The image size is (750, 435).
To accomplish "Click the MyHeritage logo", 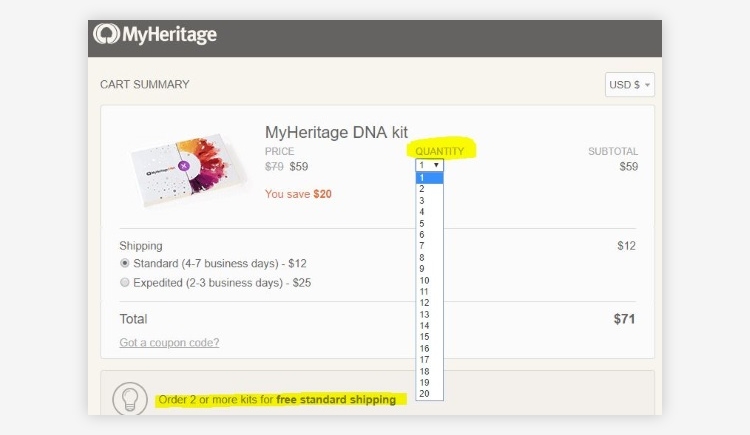I will coord(155,34).
